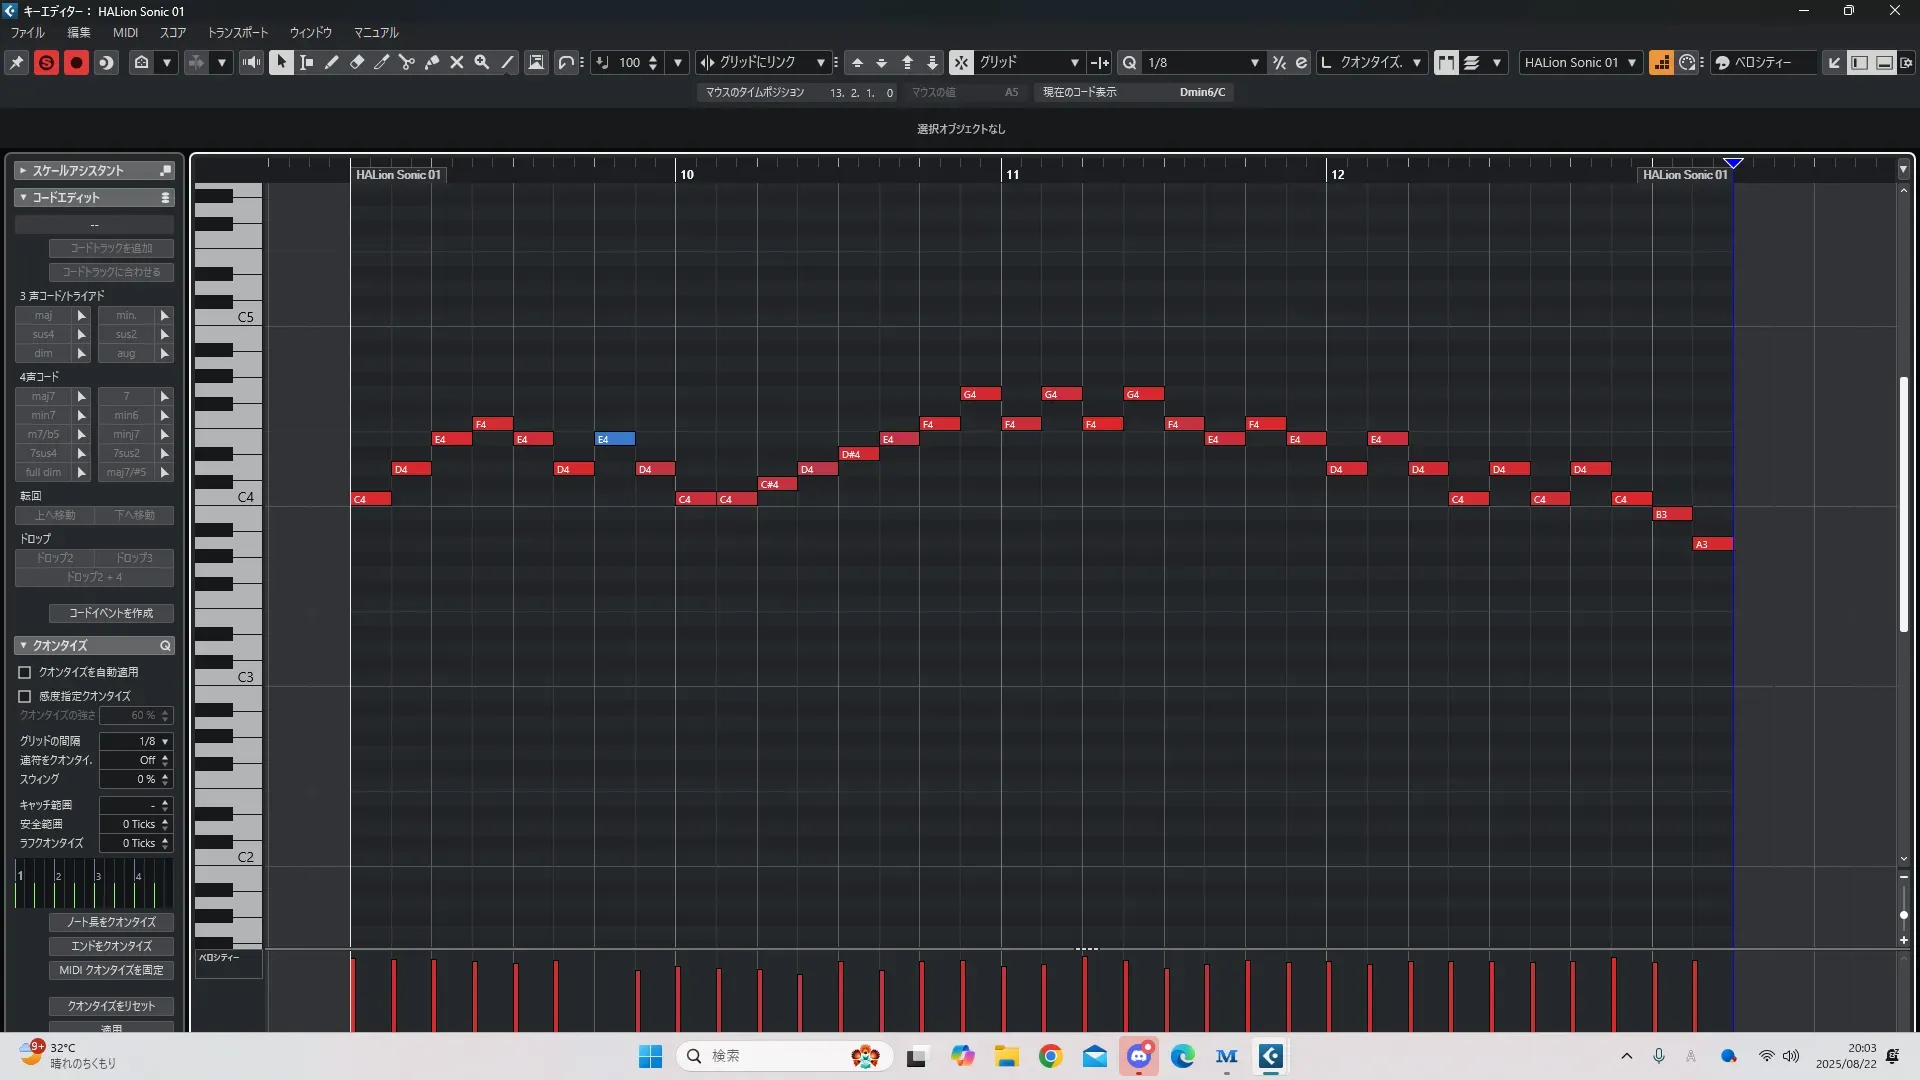Enable 感度指定クオンタイズ checkbox

pos(25,696)
